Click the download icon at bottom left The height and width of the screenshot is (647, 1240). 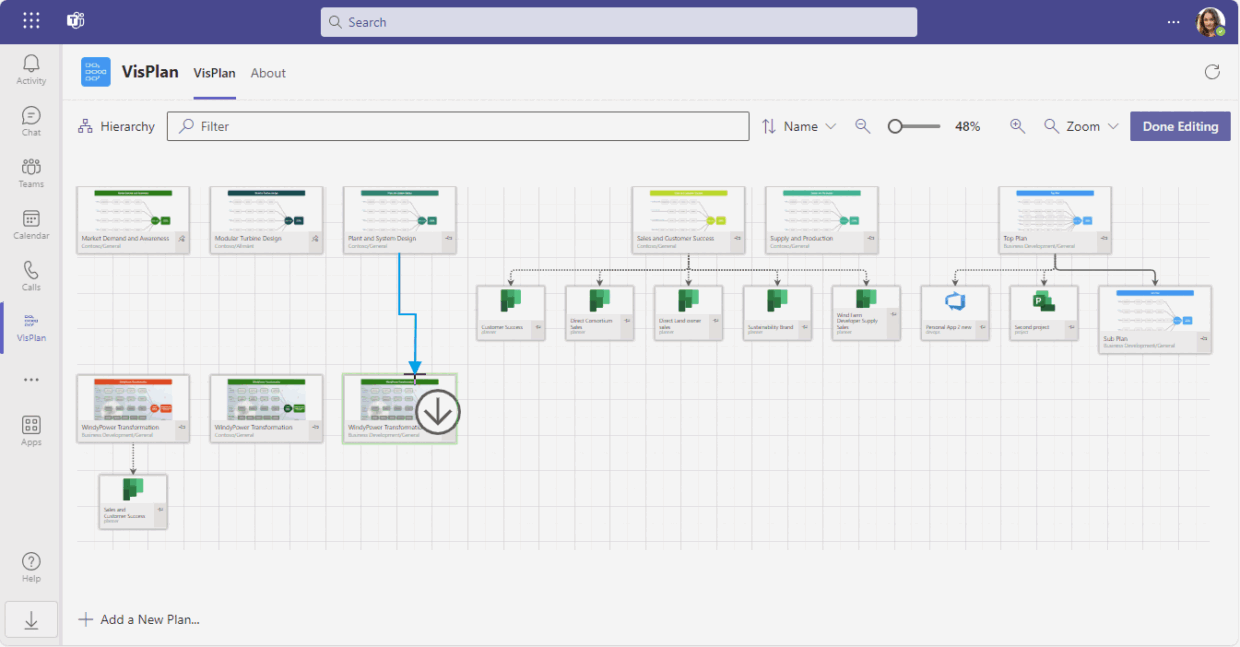click(x=31, y=619)
